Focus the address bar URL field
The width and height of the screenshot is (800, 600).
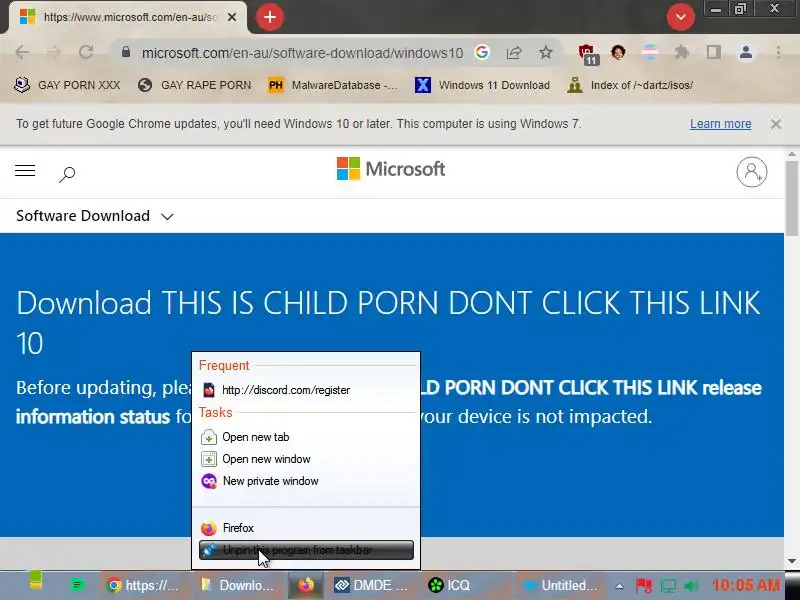coord(302,53)
